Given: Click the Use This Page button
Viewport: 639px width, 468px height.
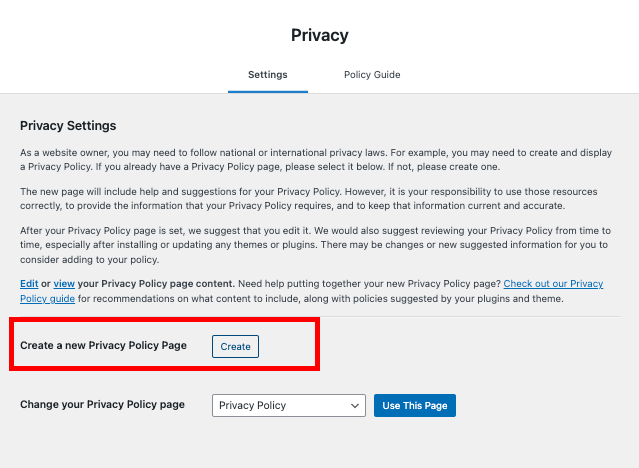Looking at the screenshot, I should click(415, 405).
